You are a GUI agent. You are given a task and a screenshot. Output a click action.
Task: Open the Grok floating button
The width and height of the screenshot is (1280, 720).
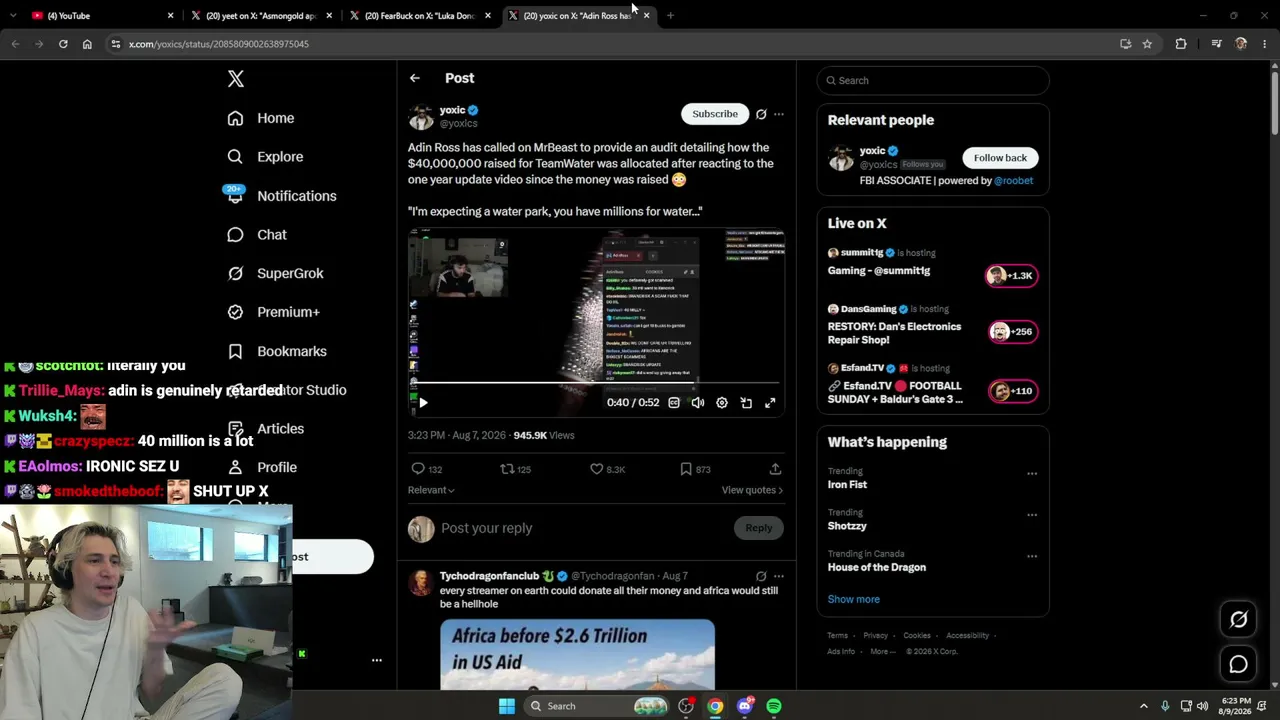[x=1238, y=620]
